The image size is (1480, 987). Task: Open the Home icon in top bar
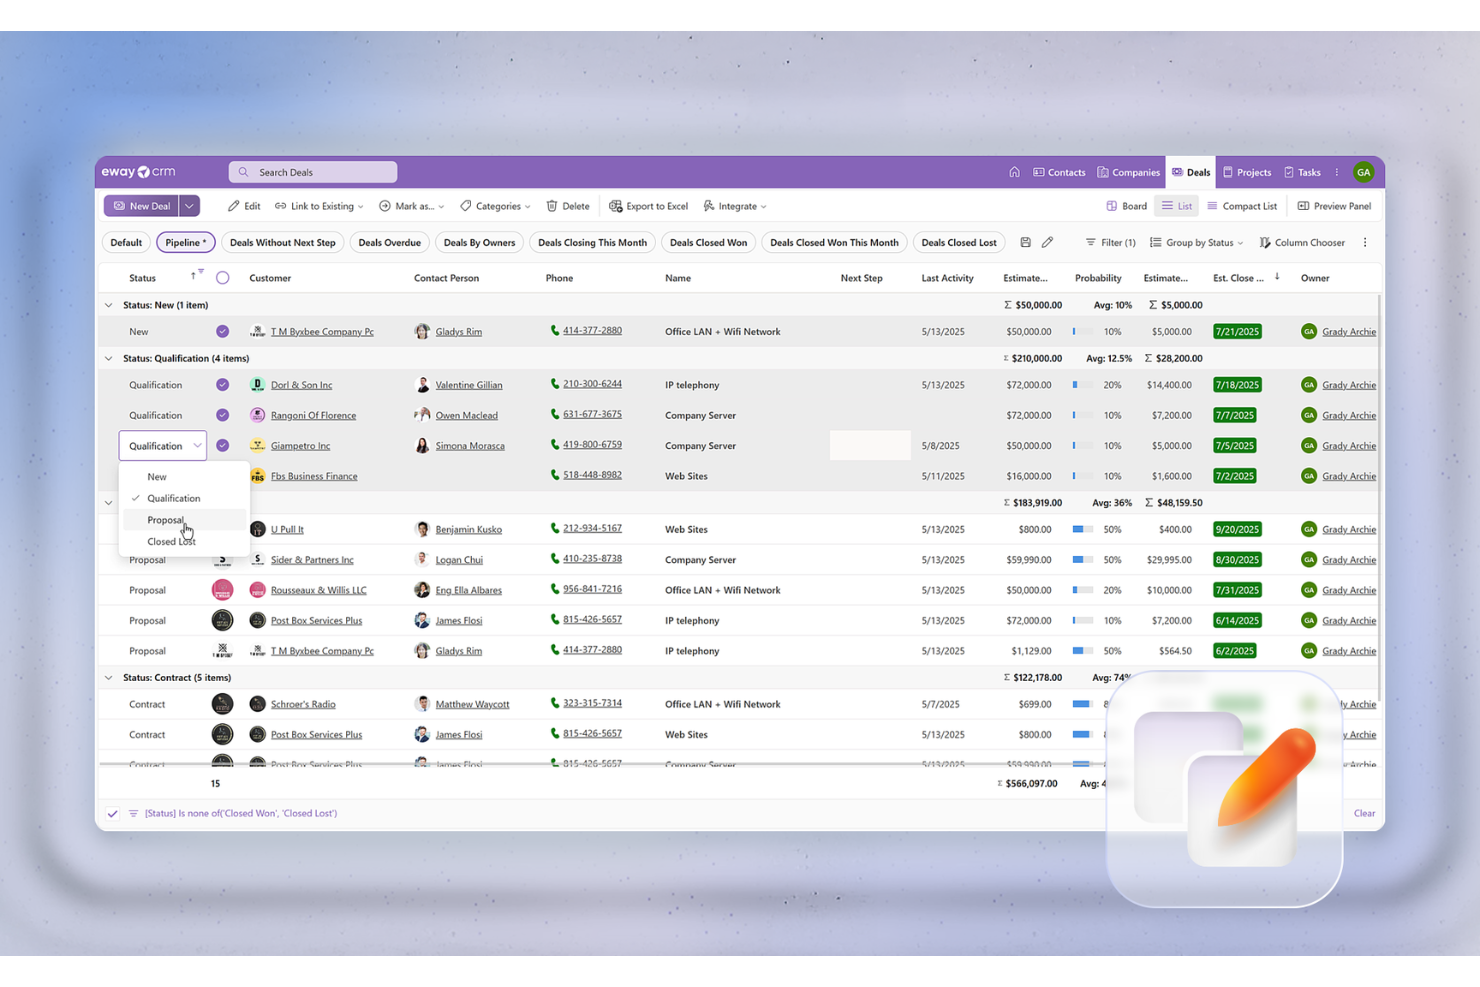(x=1014, y=172)
